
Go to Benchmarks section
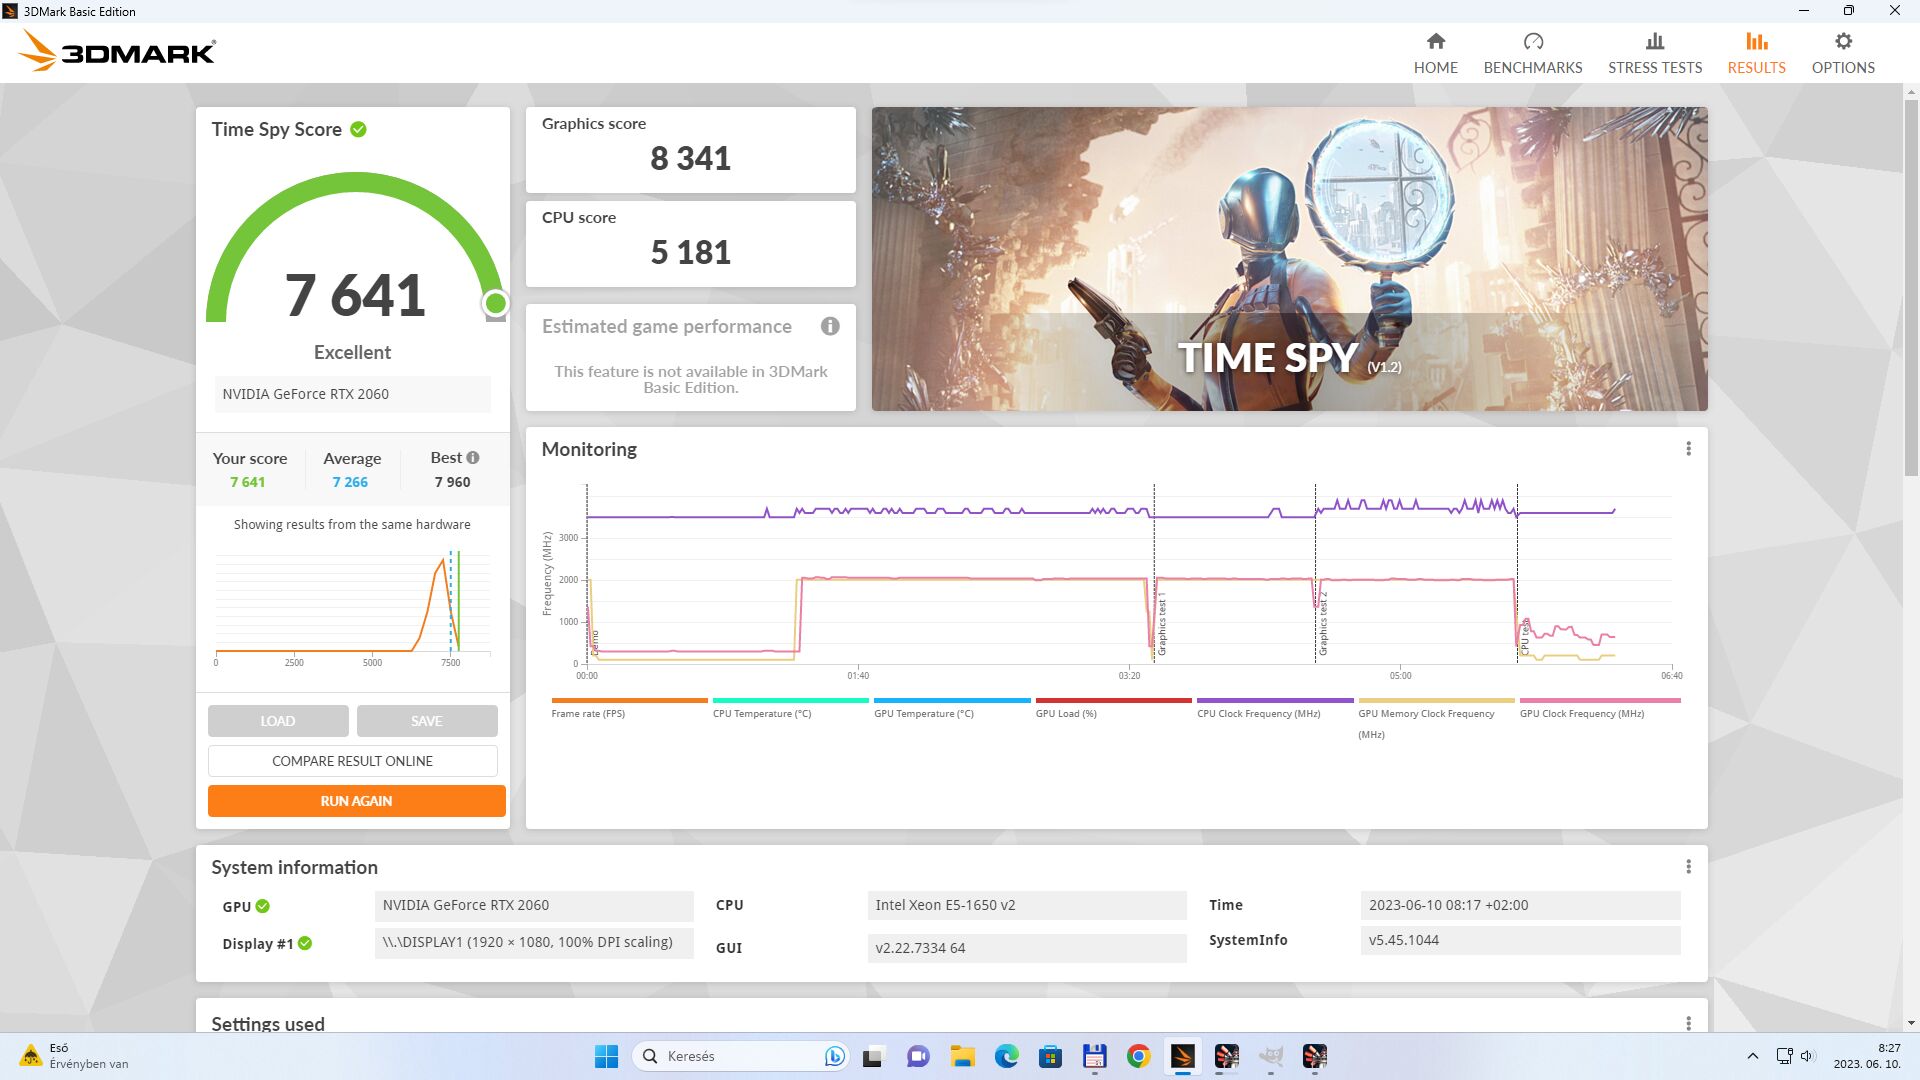[1532, 54]
